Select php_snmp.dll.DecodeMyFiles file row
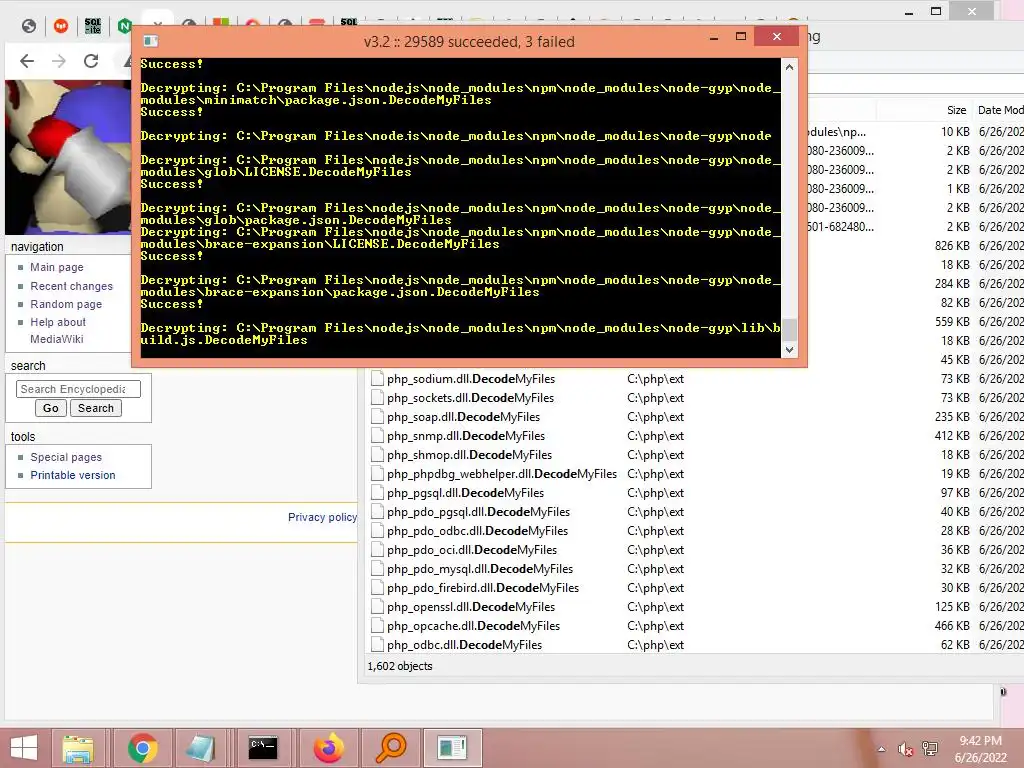1024x768 pixels. tap(694, 436)
